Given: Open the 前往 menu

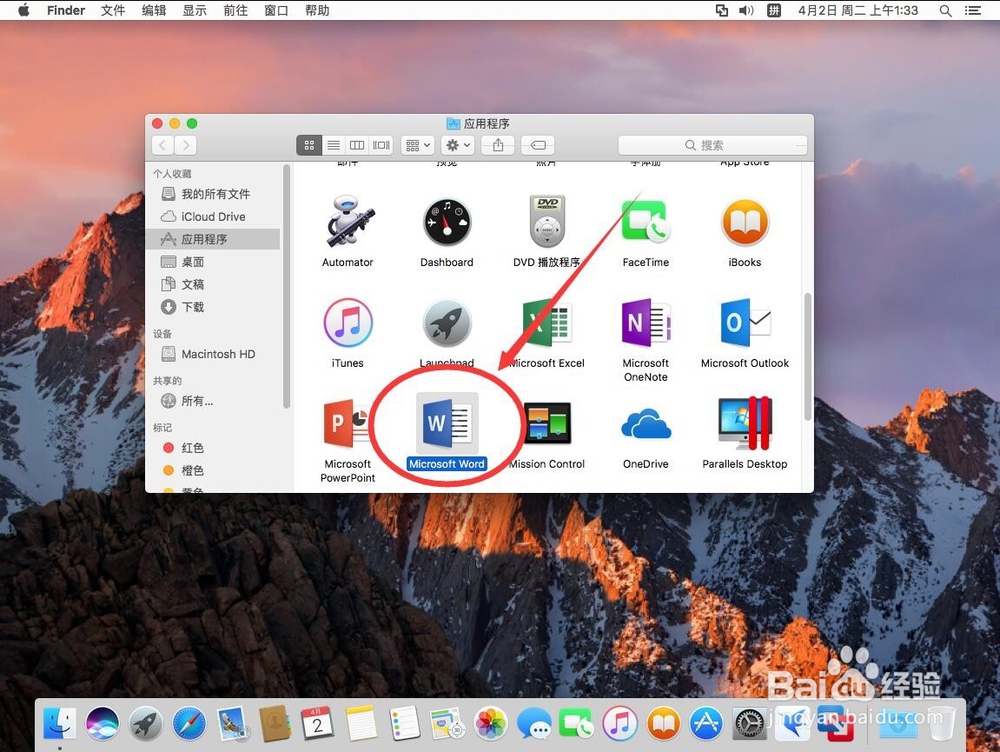Looking at the screenshot, I should [x=235, y=10].
